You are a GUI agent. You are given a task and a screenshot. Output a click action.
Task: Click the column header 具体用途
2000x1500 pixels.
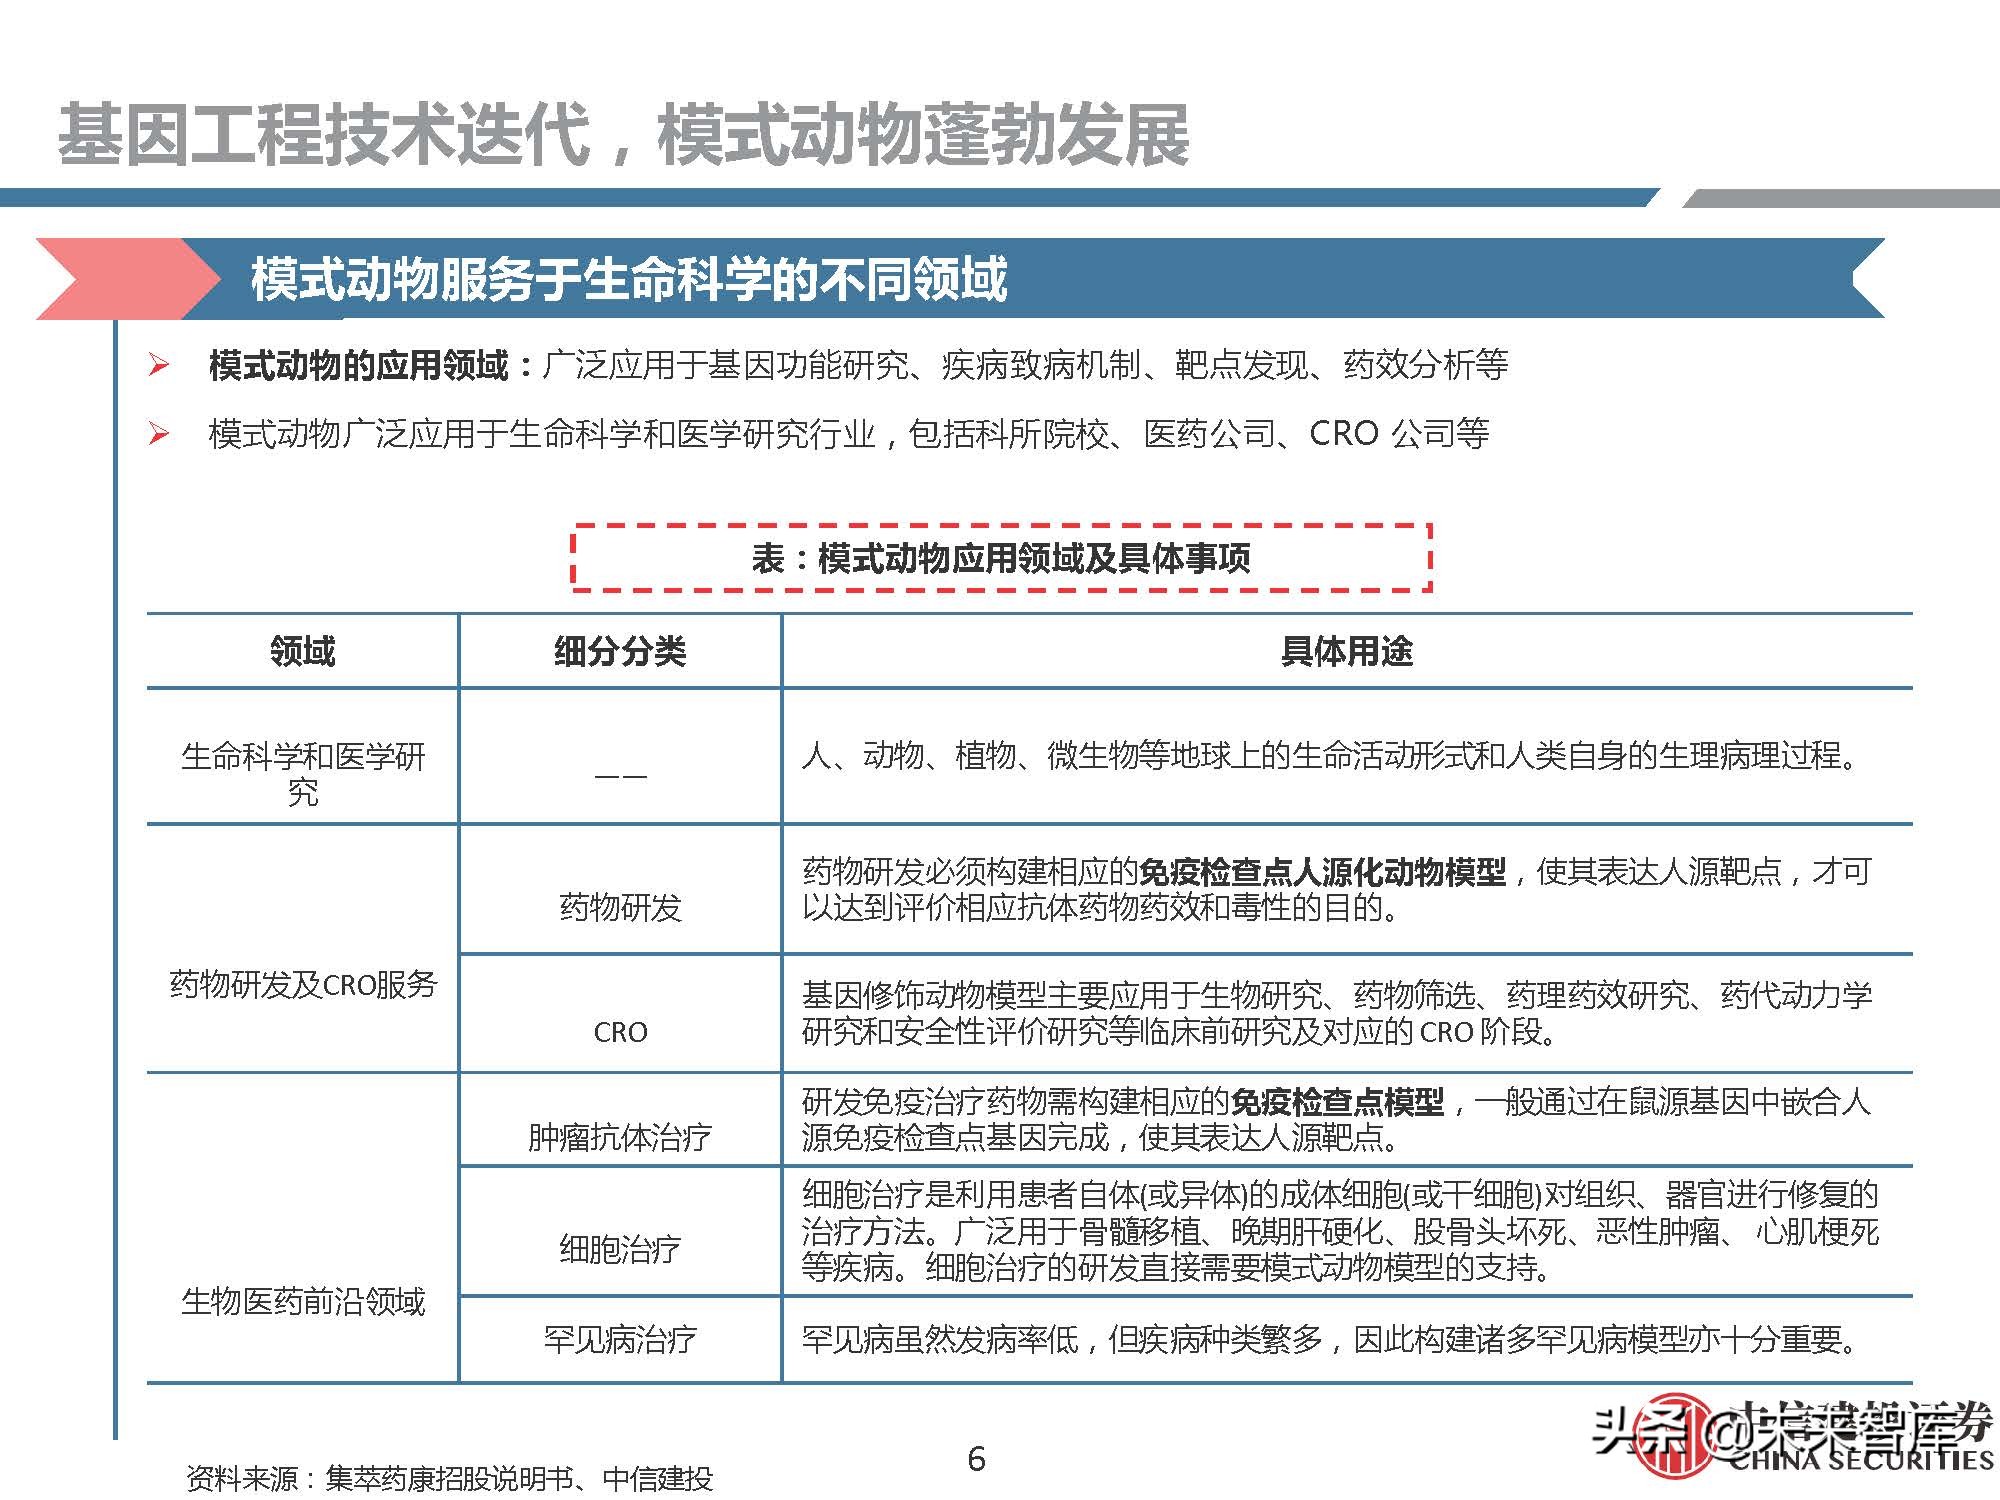coord(1346,651)
